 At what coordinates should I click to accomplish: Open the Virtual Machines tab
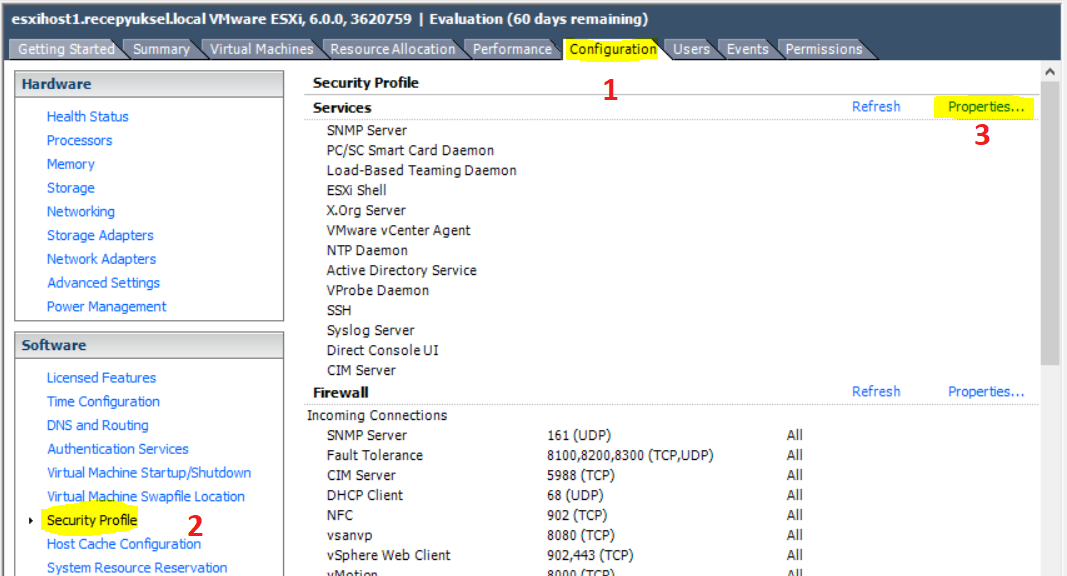point(261,49)
